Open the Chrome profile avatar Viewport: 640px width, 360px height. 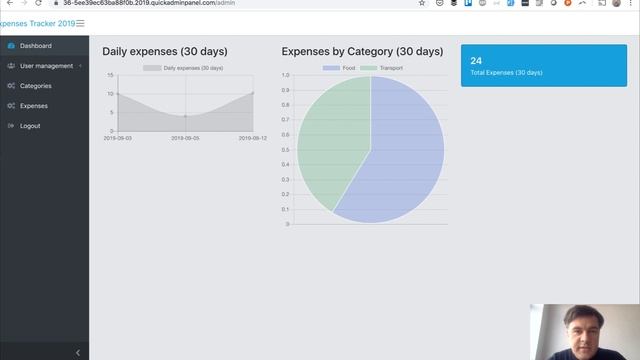click(x=616, y=3)
